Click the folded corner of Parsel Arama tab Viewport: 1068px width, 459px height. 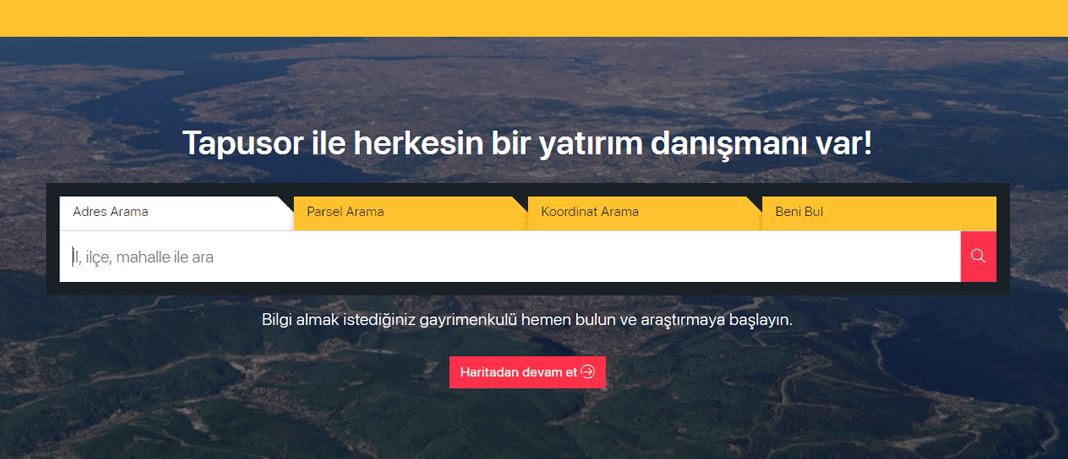(521, 203)
